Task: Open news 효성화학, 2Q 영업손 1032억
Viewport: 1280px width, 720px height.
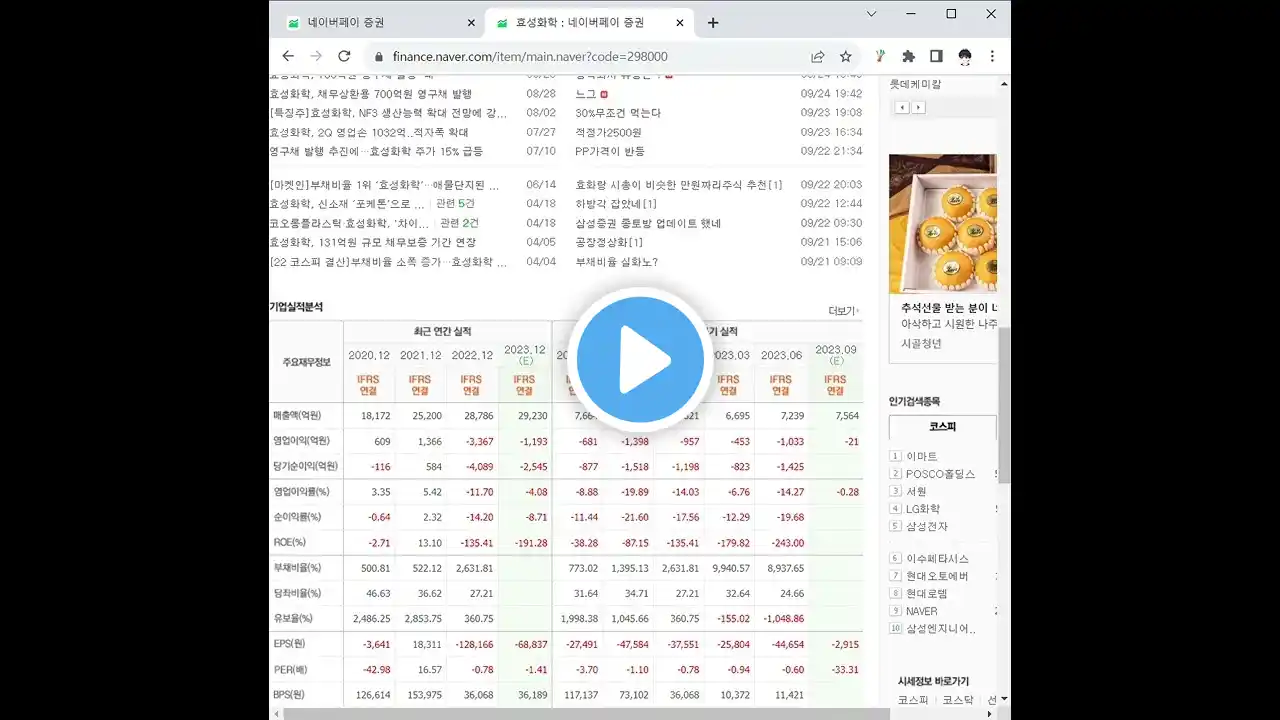Action: (x=369, y=132)
